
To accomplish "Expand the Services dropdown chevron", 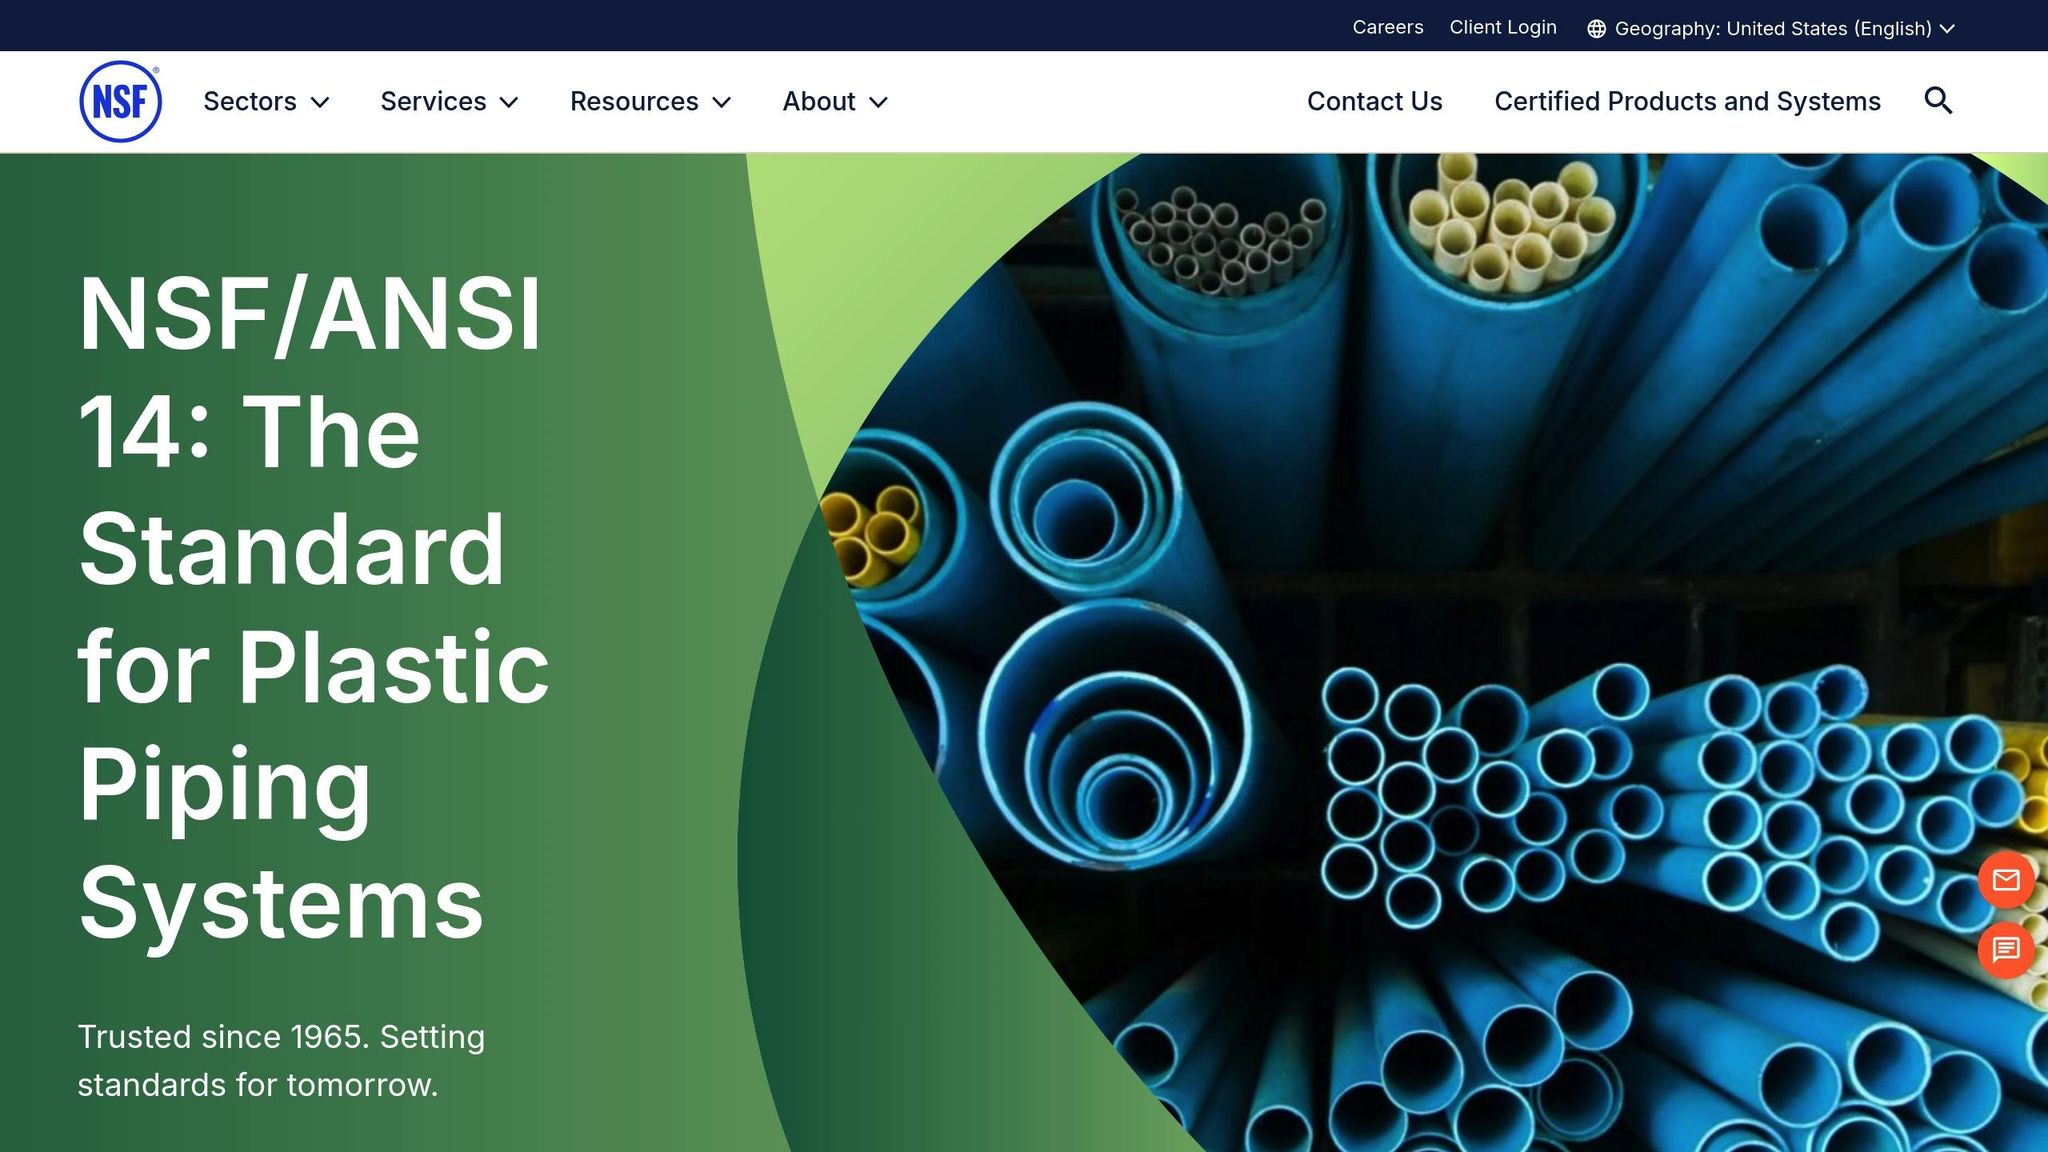I will [509, 102].
